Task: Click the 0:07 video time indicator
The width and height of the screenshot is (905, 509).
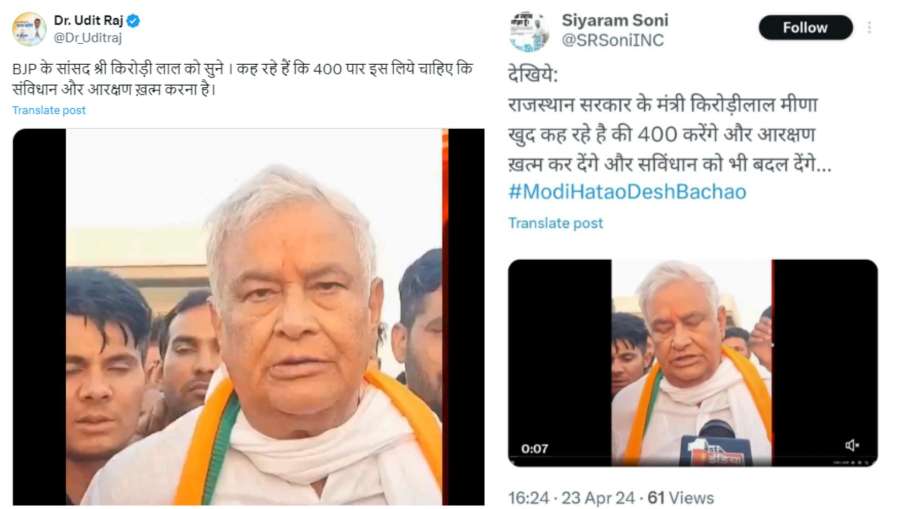Action: coord(534,448)
